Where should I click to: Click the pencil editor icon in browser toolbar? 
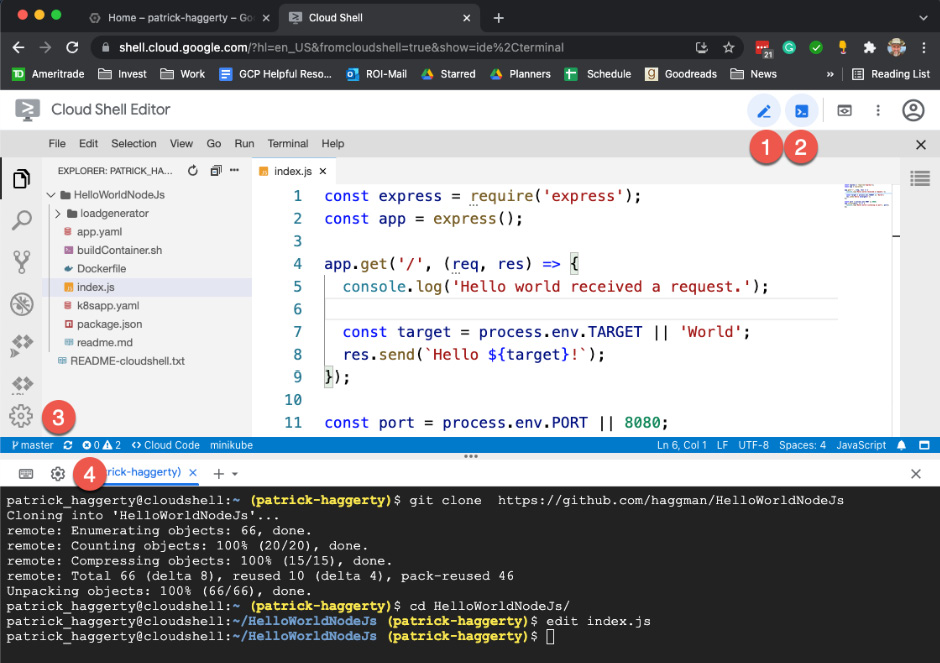(764, 110)
